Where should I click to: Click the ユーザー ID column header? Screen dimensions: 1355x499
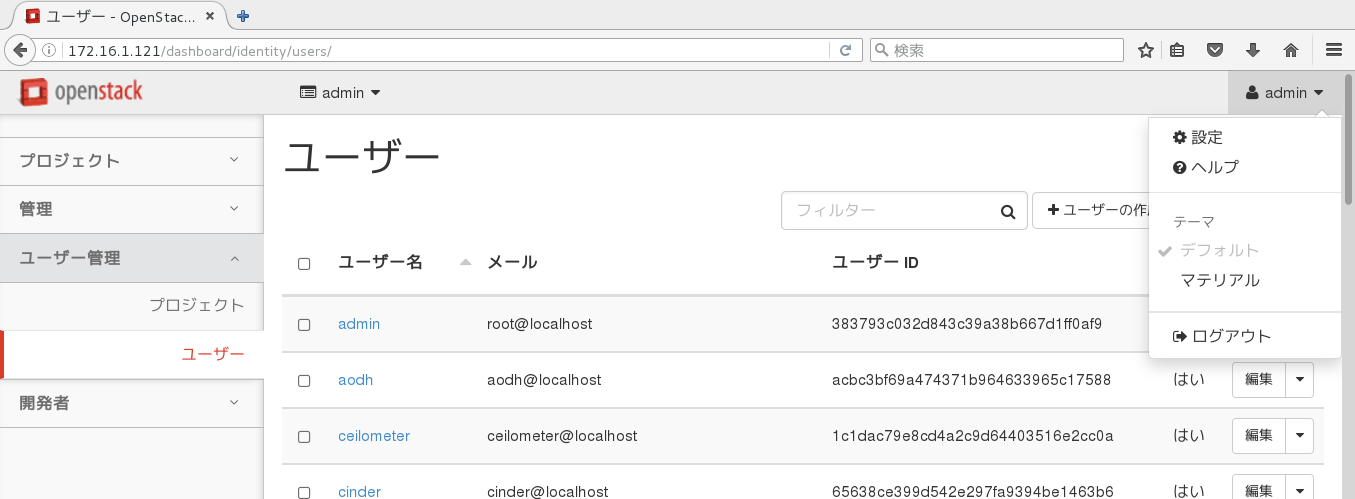coord(876,263)
